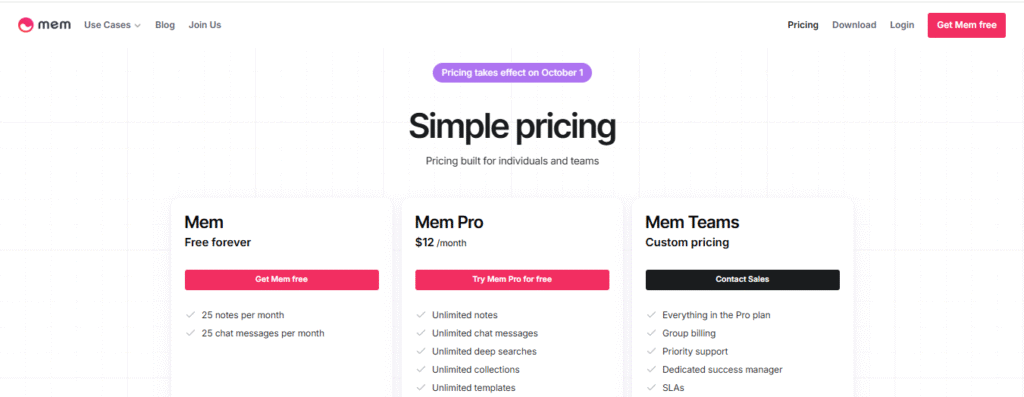Image resolution: width=1024 pixels, height=397 pixels.
Task: Click the checkmark next to Priority support
Action: click(x=652, y=351)
